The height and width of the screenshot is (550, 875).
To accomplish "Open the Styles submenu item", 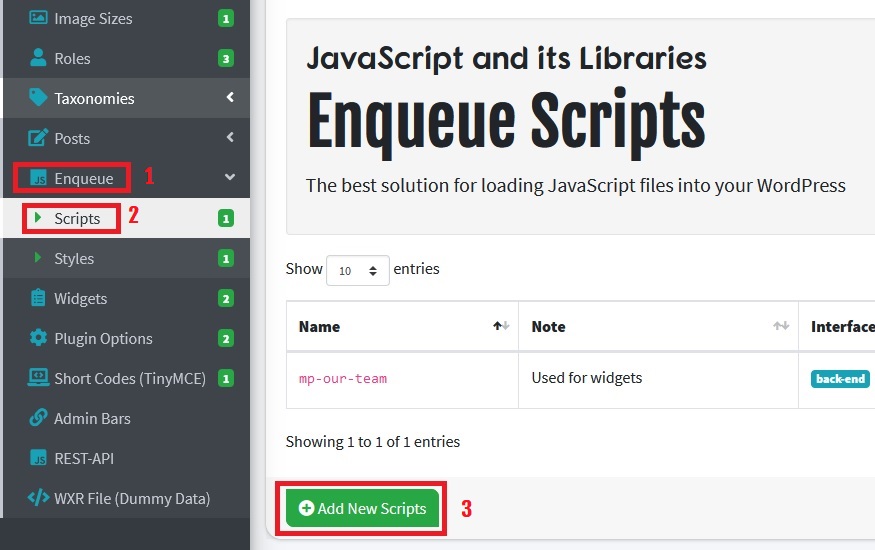I will pyautogui.click(x=74, y=258).
